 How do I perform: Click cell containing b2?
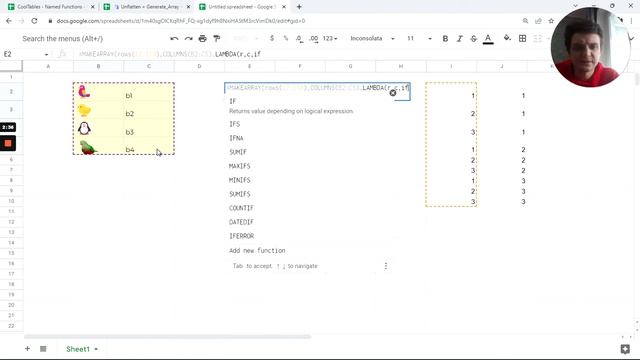pyautogui.click(x=149, y=111)
